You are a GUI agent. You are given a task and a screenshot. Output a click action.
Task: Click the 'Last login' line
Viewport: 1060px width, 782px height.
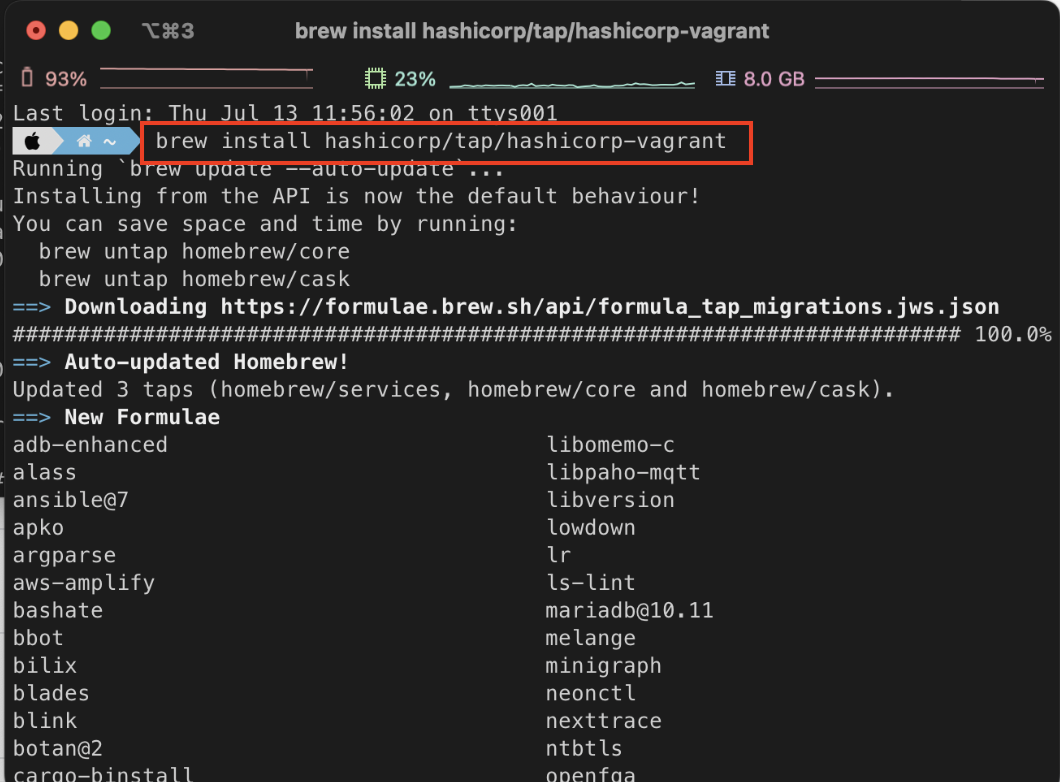click(285, 113)
